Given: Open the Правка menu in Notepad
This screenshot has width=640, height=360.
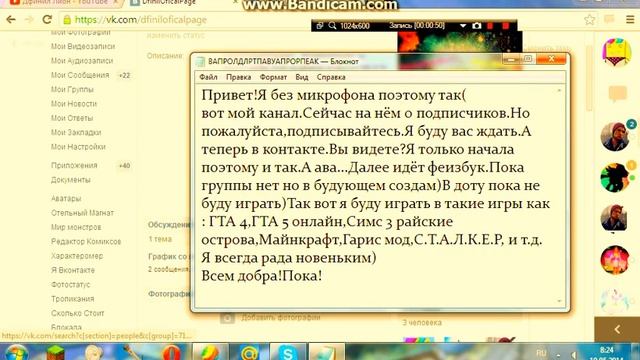Looking at the screenshot, I should (238, 77).
